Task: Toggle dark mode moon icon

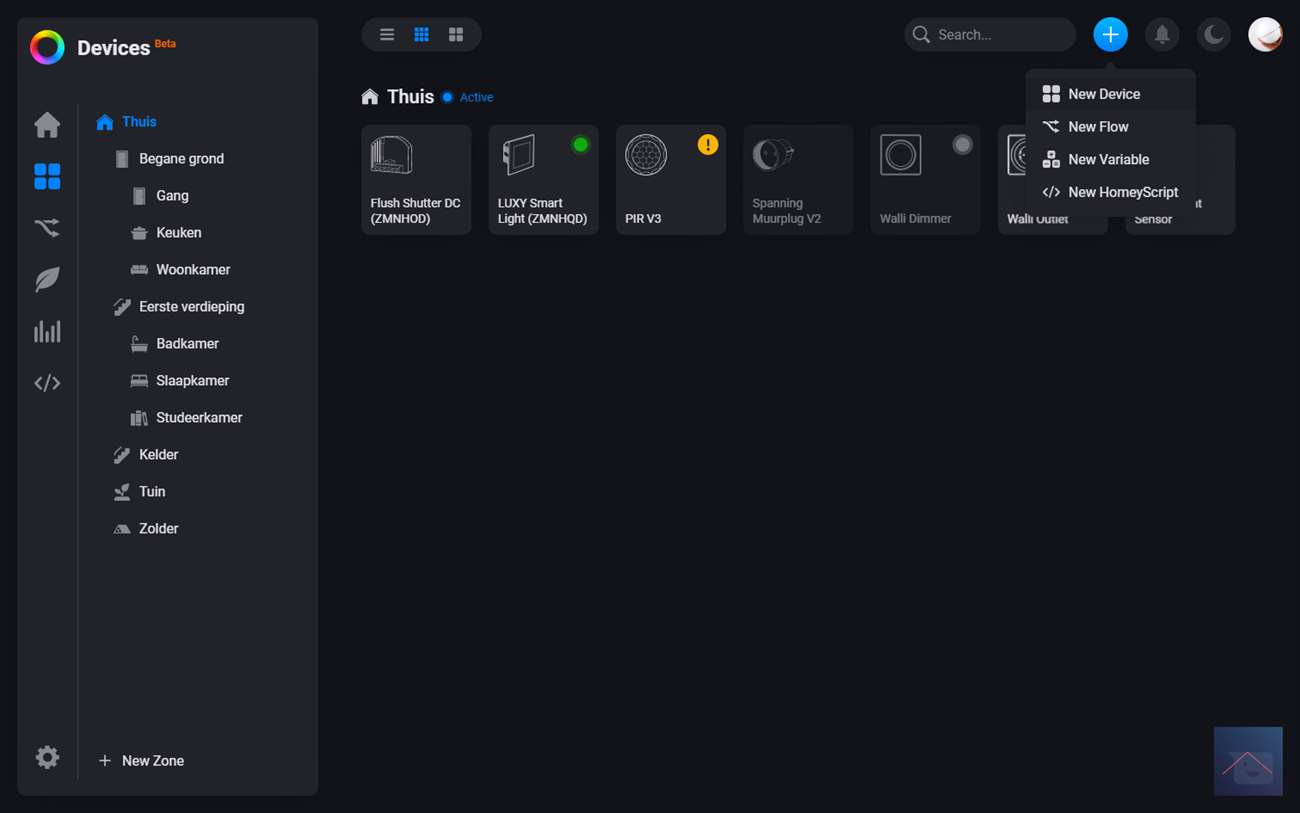Action: (x=1214, y=35)
